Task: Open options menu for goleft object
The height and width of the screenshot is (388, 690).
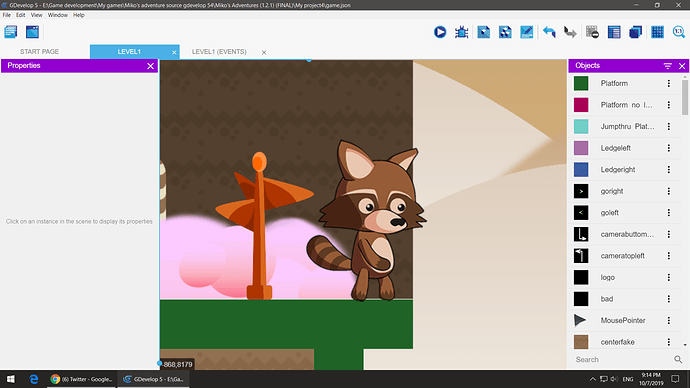Action: coord(669,212)
